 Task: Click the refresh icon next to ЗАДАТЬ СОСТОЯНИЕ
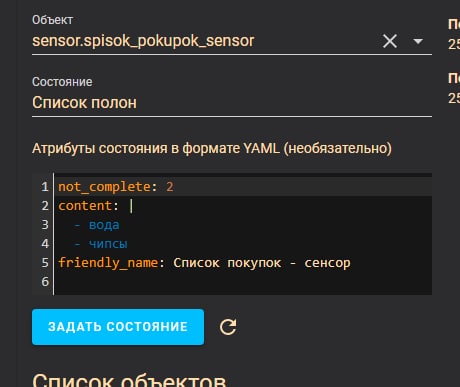click(x=228, y=327)
